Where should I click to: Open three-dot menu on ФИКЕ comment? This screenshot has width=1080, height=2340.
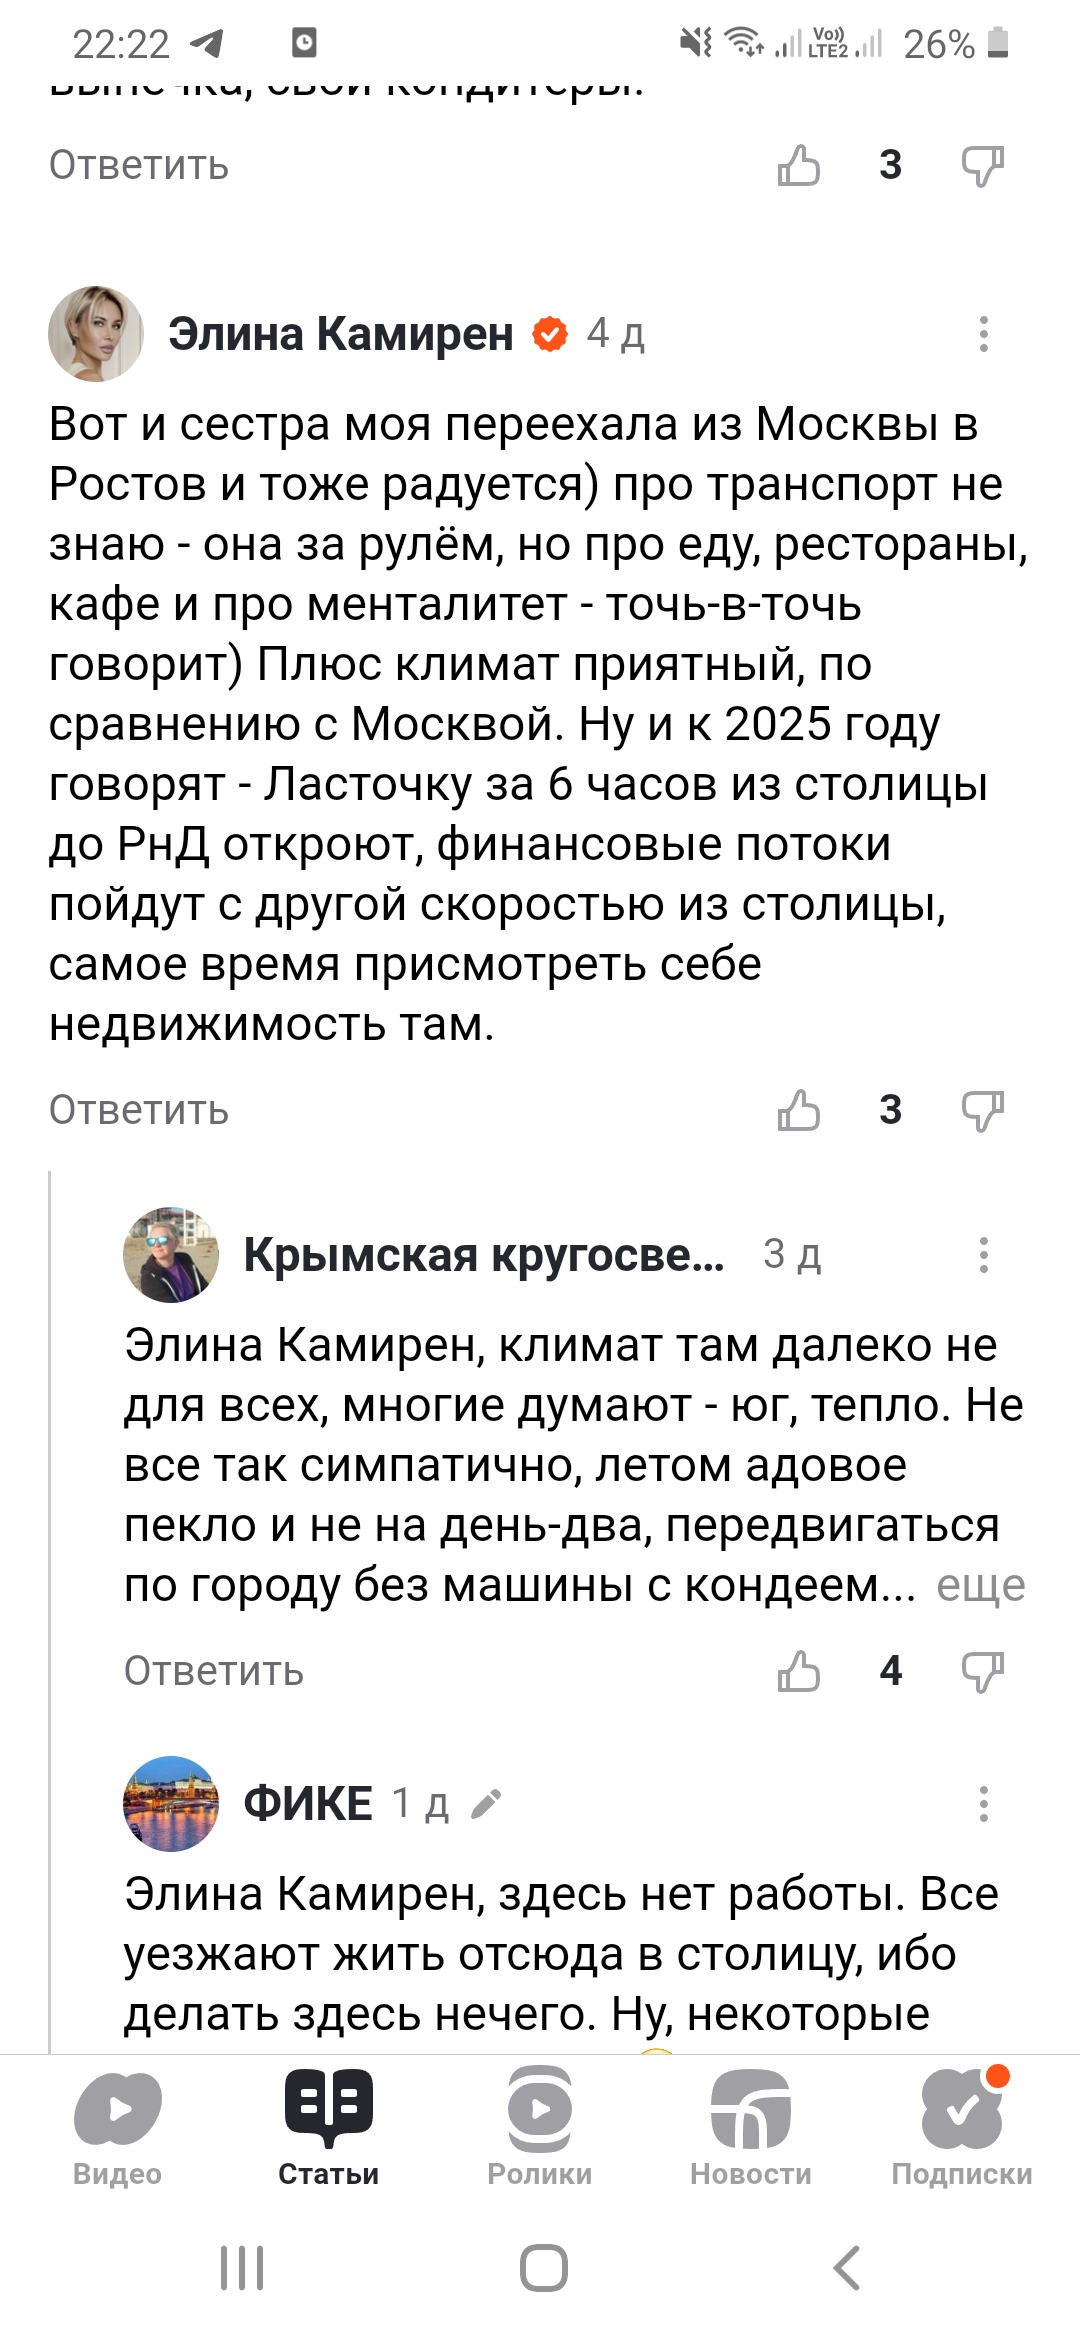pyautogui.click(x=984, y=1803)
